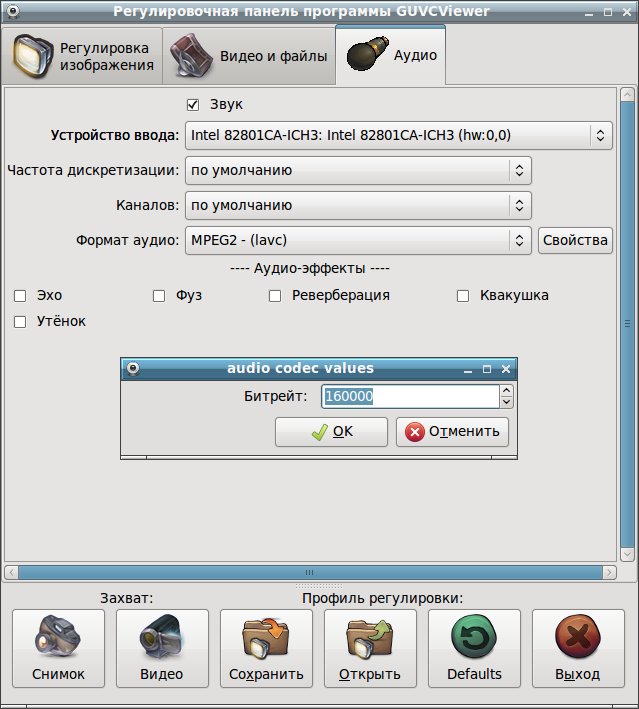Click the Видео capture button label
This screenshot has height=709, width=639.
click(161, 674)
